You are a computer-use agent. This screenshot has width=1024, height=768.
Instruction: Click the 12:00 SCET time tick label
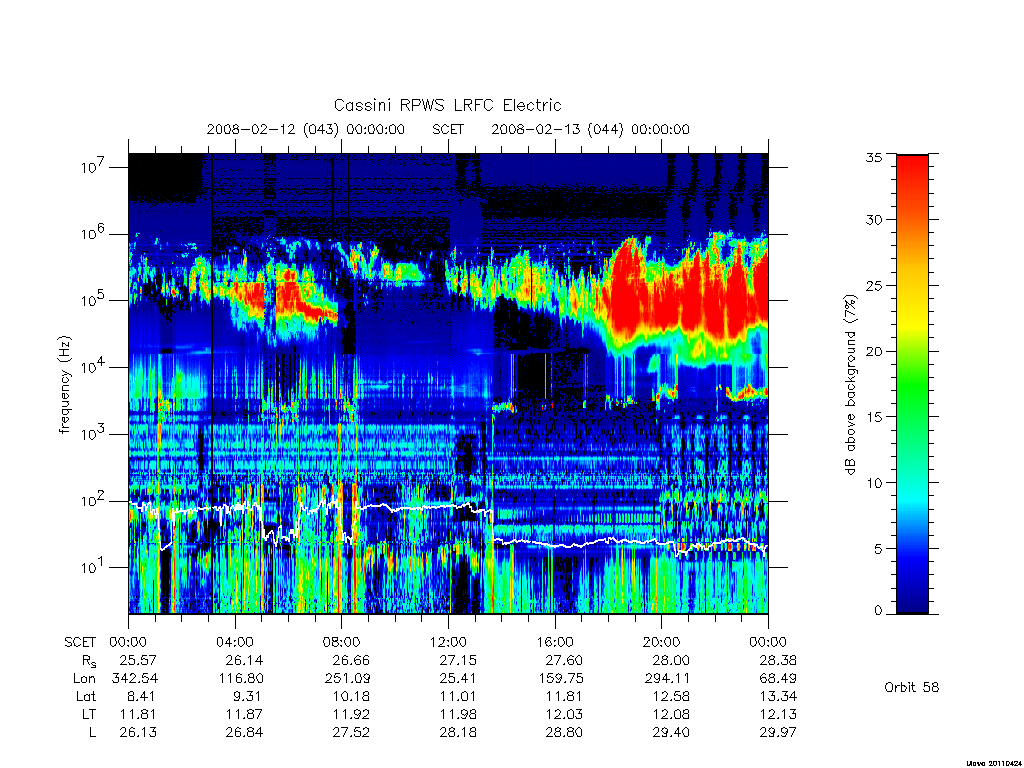point(448,642)
